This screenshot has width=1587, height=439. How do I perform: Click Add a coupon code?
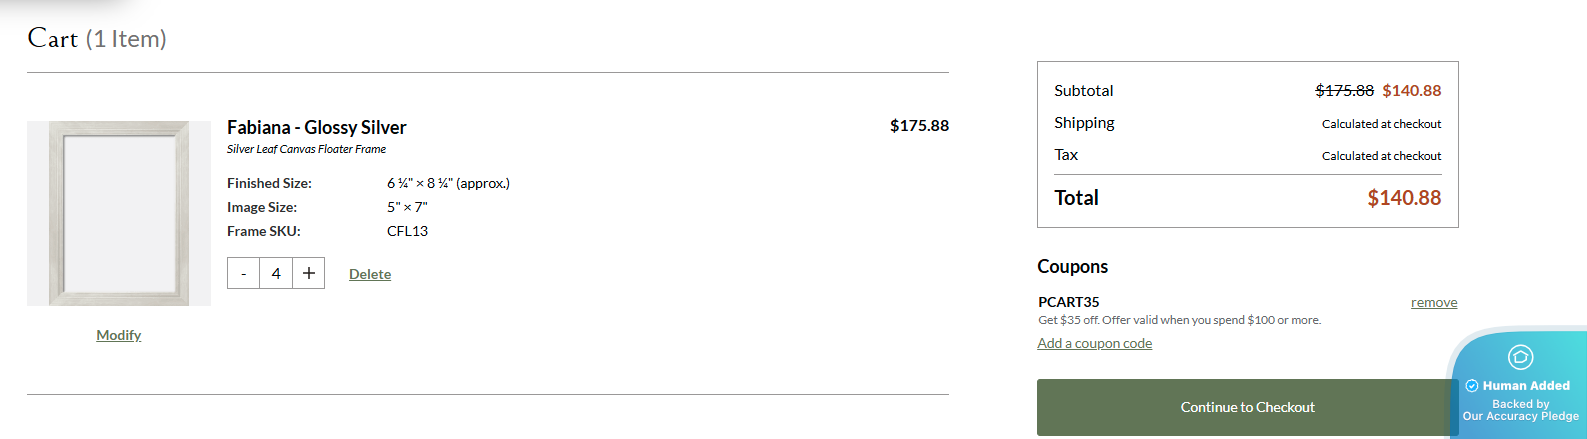[x=1094, y=343]
